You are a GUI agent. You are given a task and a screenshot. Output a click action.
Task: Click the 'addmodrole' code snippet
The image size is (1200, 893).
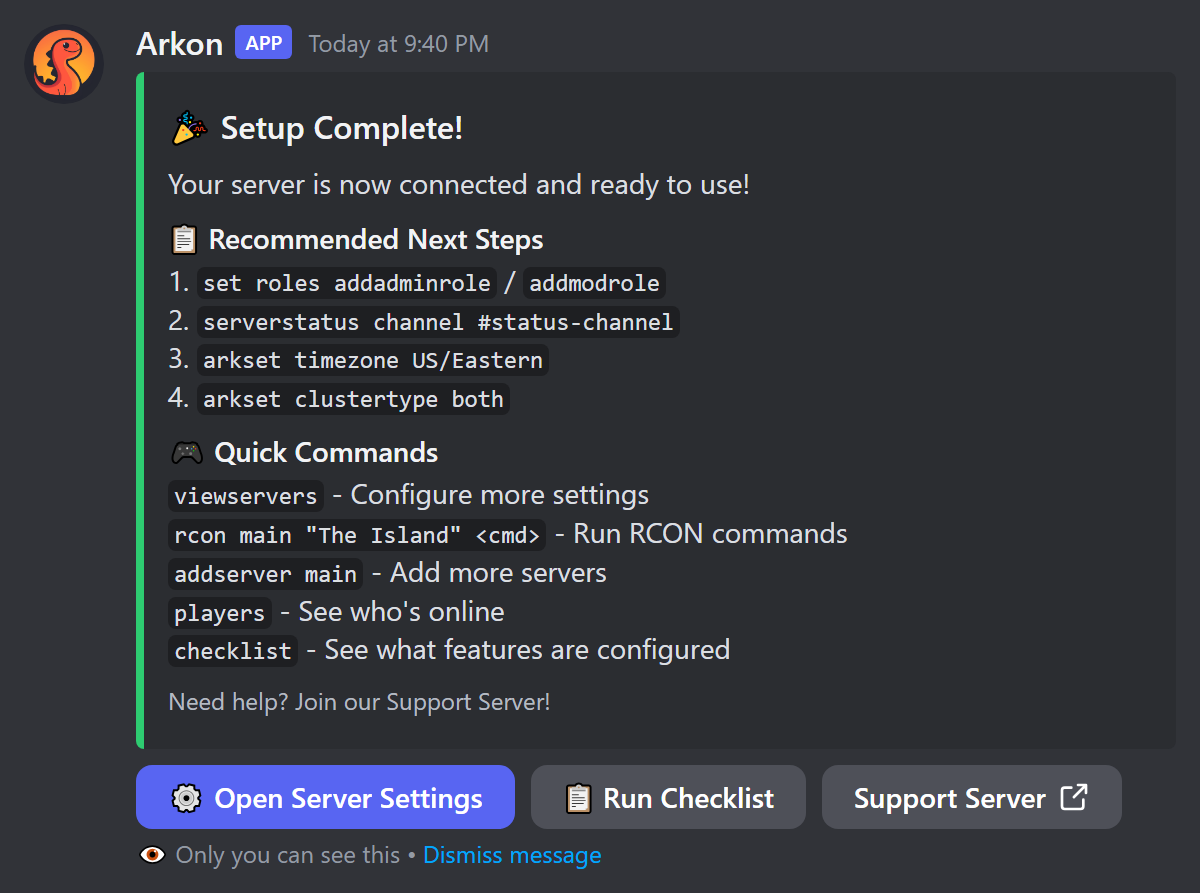(x=595, y=283)
